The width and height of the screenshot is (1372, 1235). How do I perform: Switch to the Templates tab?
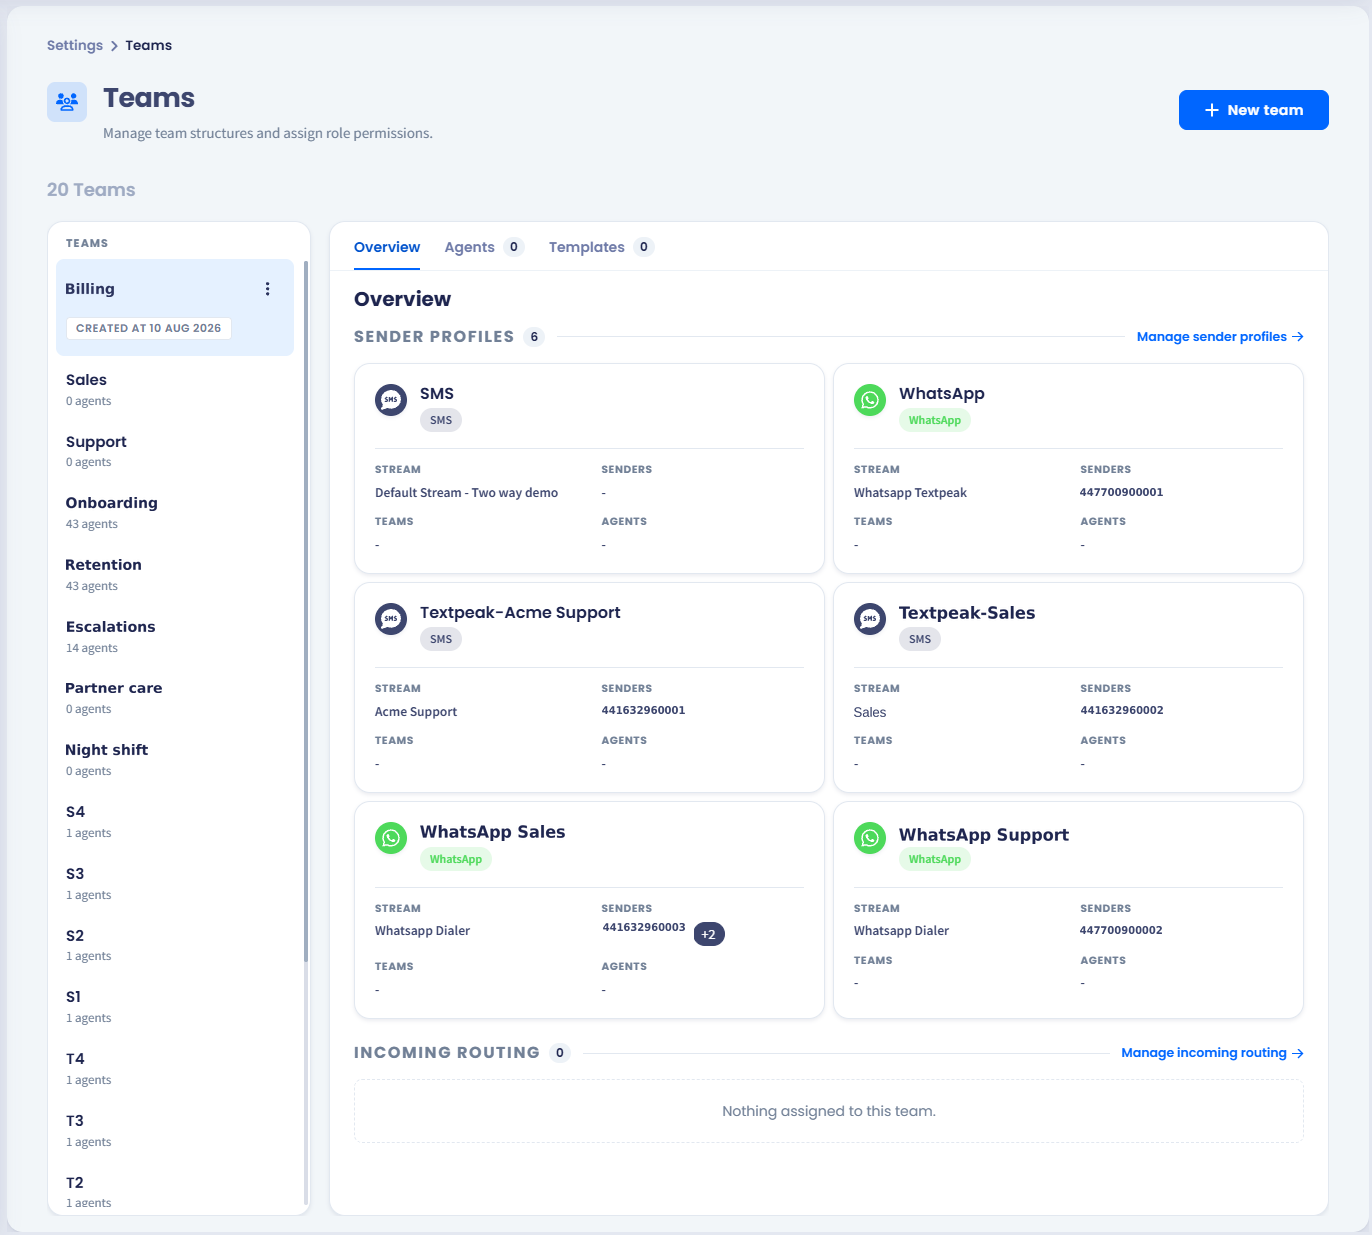601,247
